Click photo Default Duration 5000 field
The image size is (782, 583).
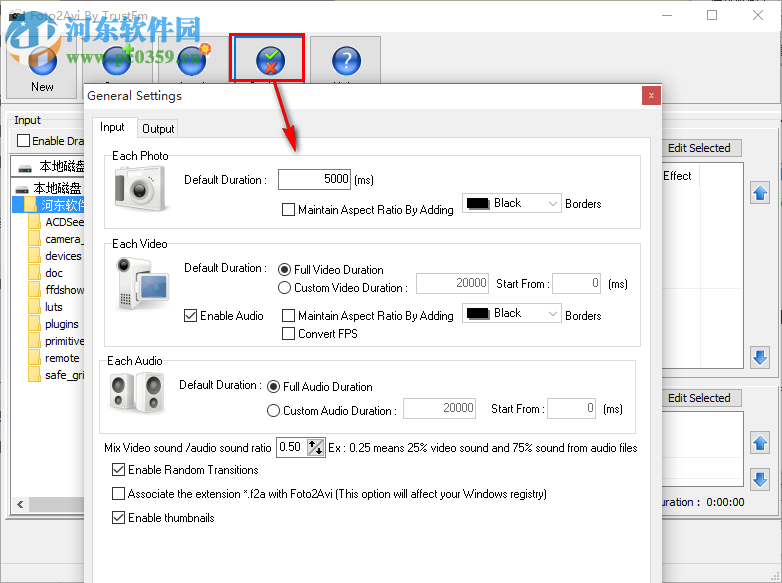[314, 180]
